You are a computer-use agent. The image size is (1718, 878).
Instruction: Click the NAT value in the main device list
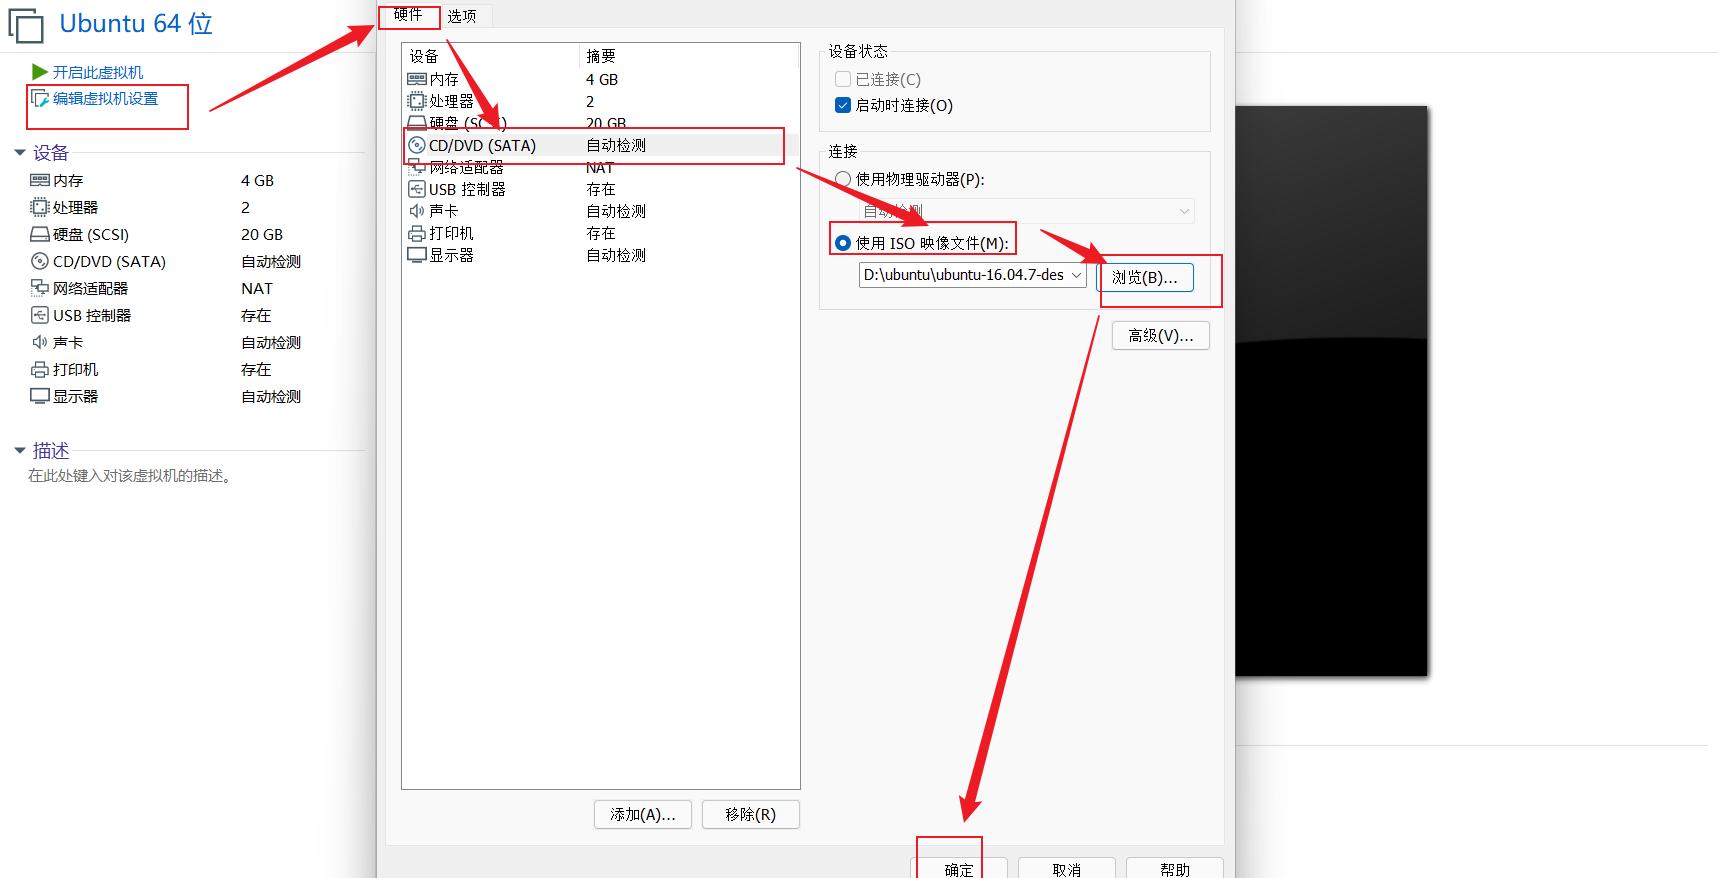click(257, 288)
